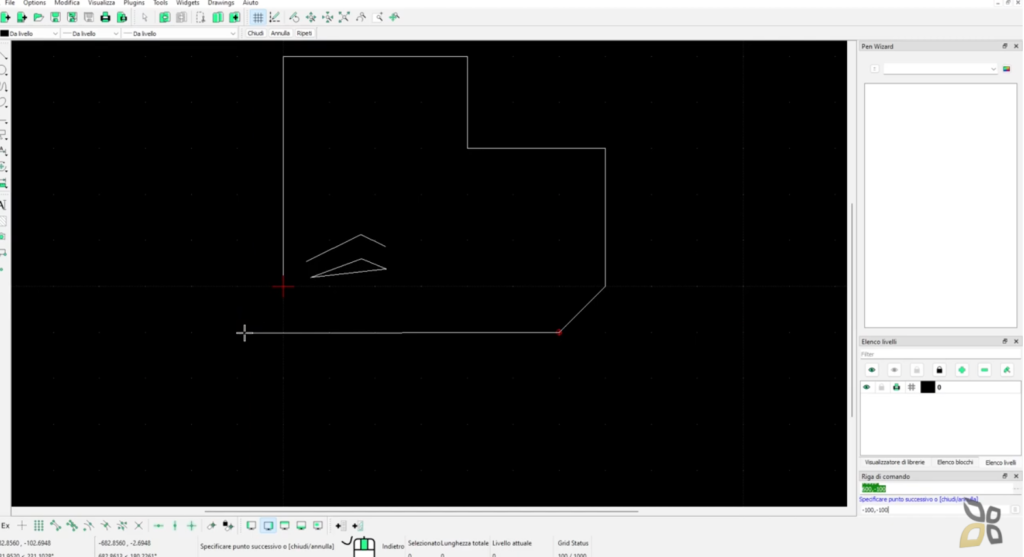Lock all layers black padlock icon
Screen dimensions: 1024x557
[x=939, y=370]
